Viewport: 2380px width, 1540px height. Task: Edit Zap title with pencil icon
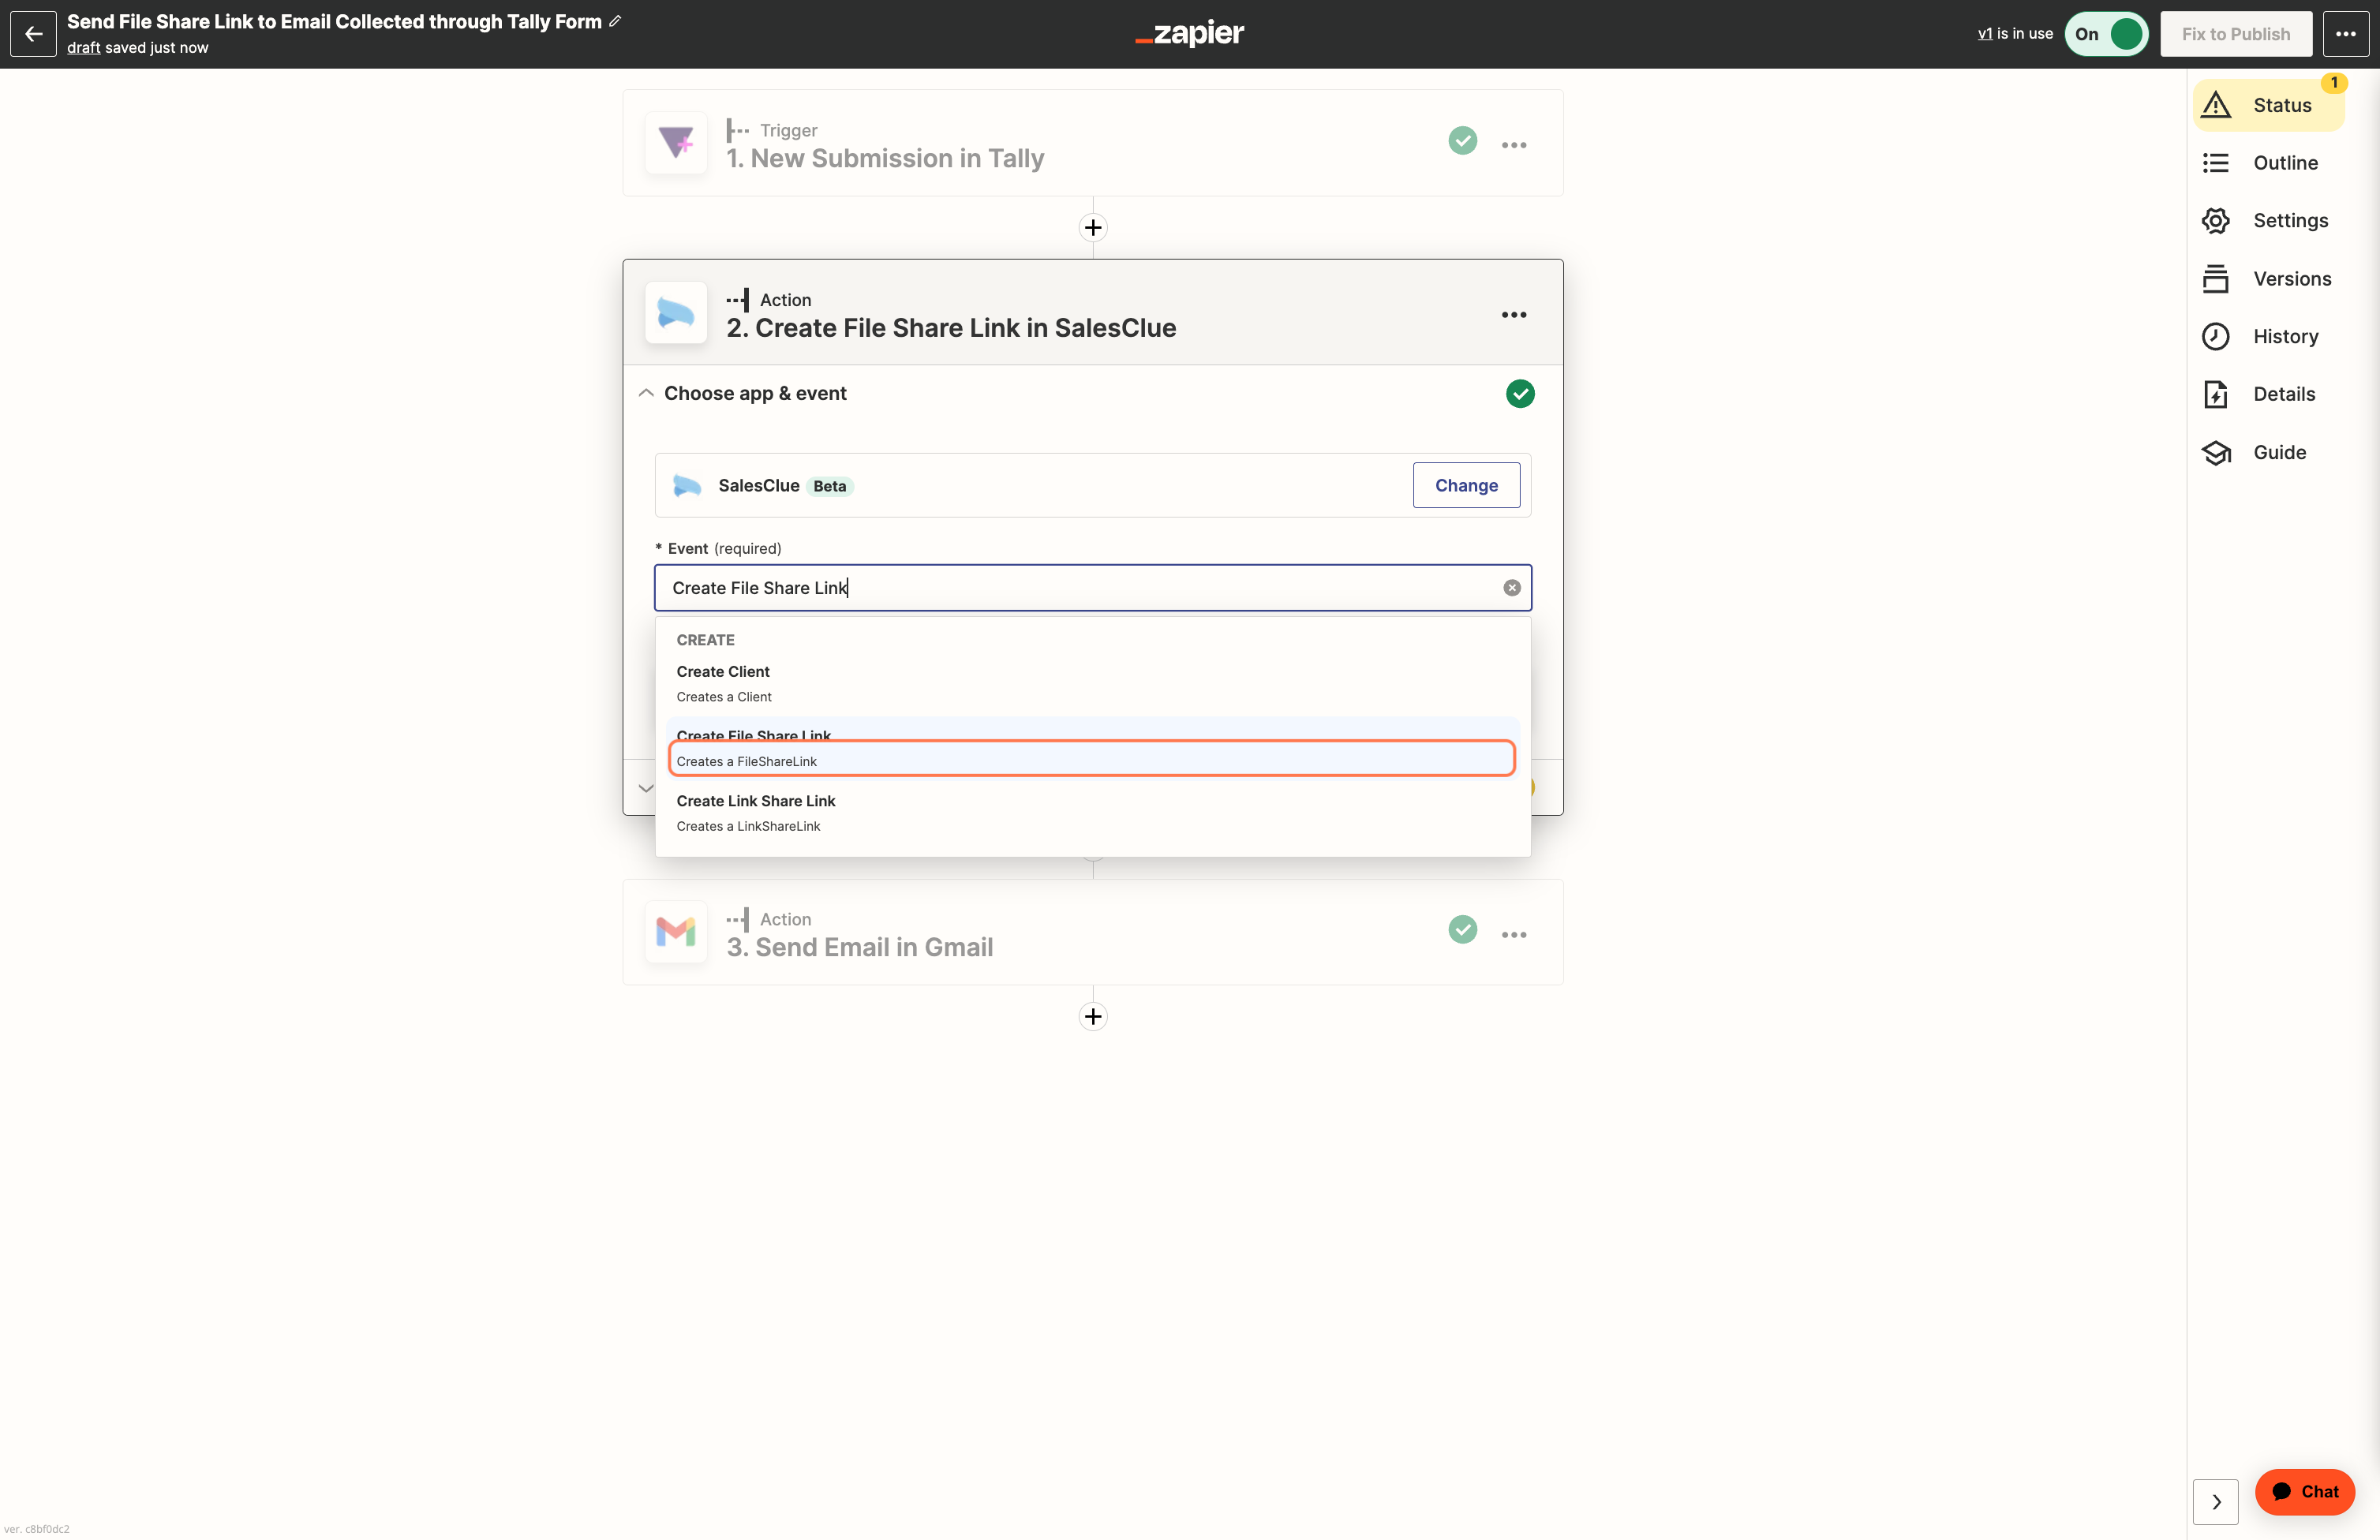coord(615,21)
